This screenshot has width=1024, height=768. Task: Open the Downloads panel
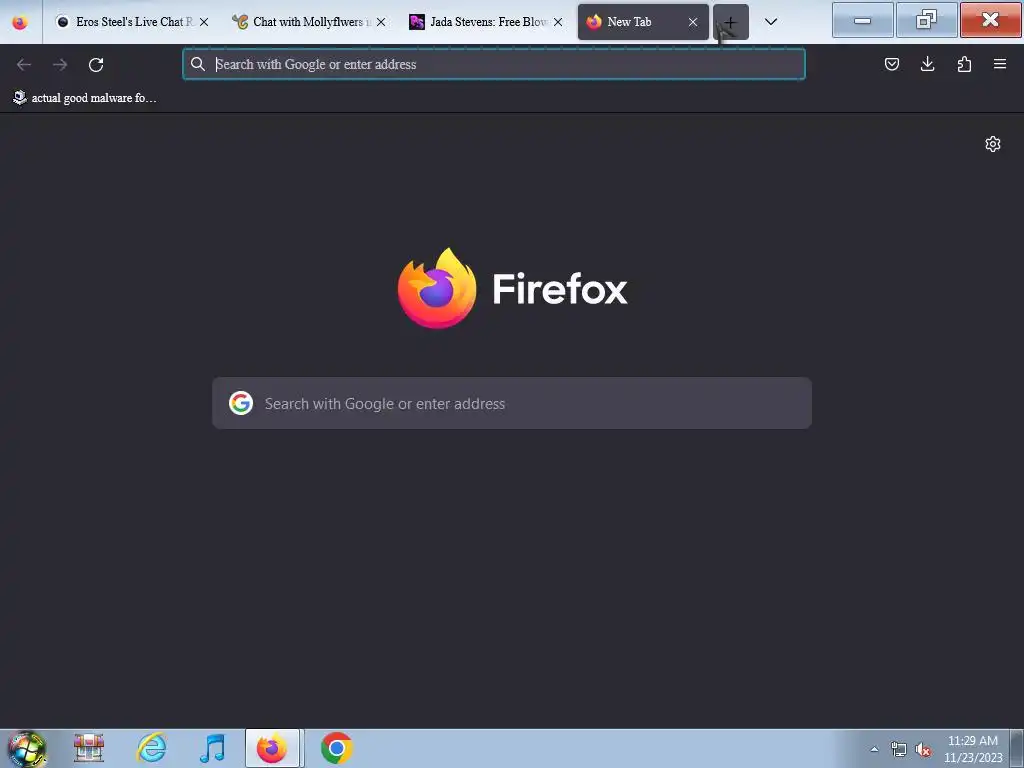click(x=927, y=64)
